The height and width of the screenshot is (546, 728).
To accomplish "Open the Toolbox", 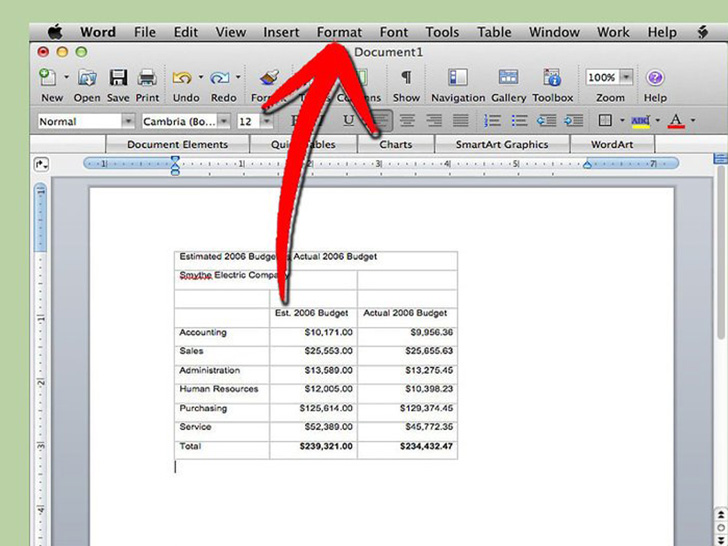I will pyautogui.click(x=552, y=77).
